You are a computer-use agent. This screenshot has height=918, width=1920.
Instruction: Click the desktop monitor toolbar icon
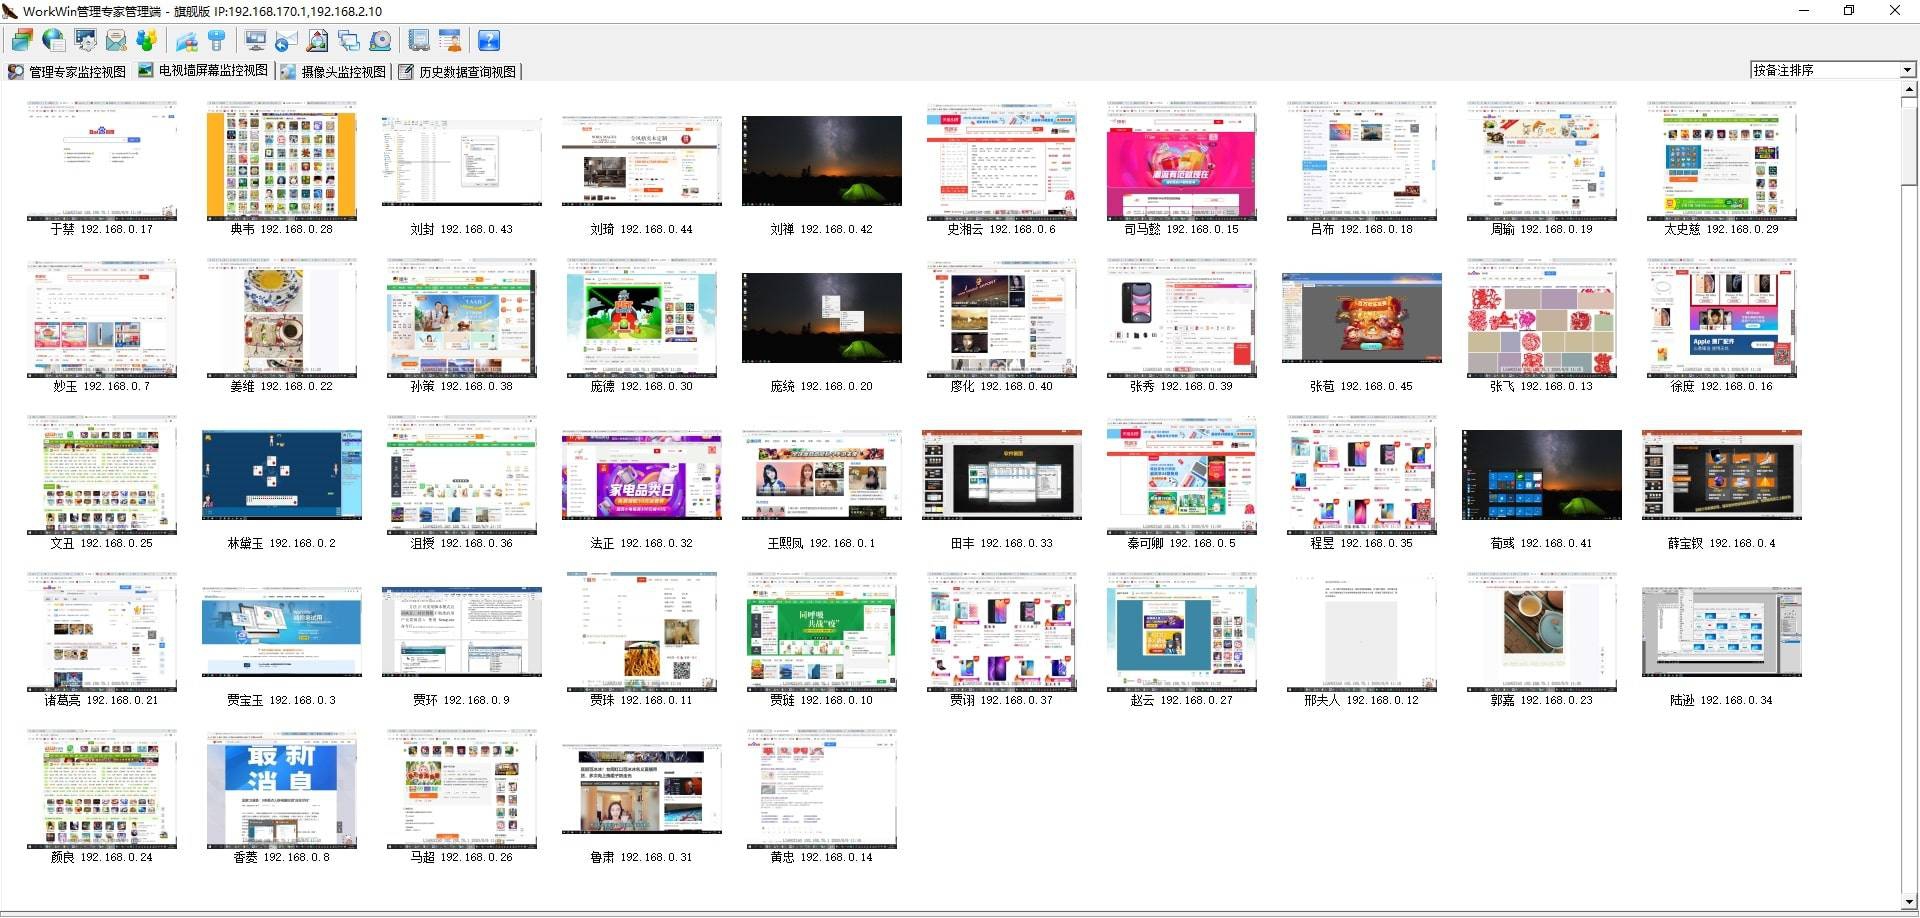click(x=255, y=40)
